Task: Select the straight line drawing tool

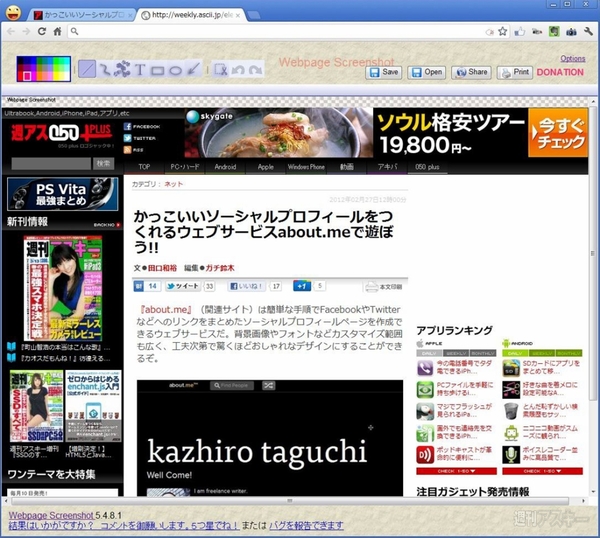Action: click(87, 69)
